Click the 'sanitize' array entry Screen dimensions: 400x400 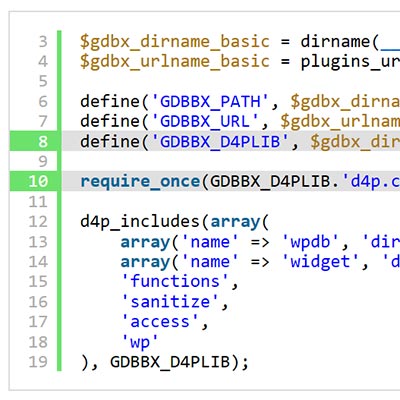click(170, 302)
